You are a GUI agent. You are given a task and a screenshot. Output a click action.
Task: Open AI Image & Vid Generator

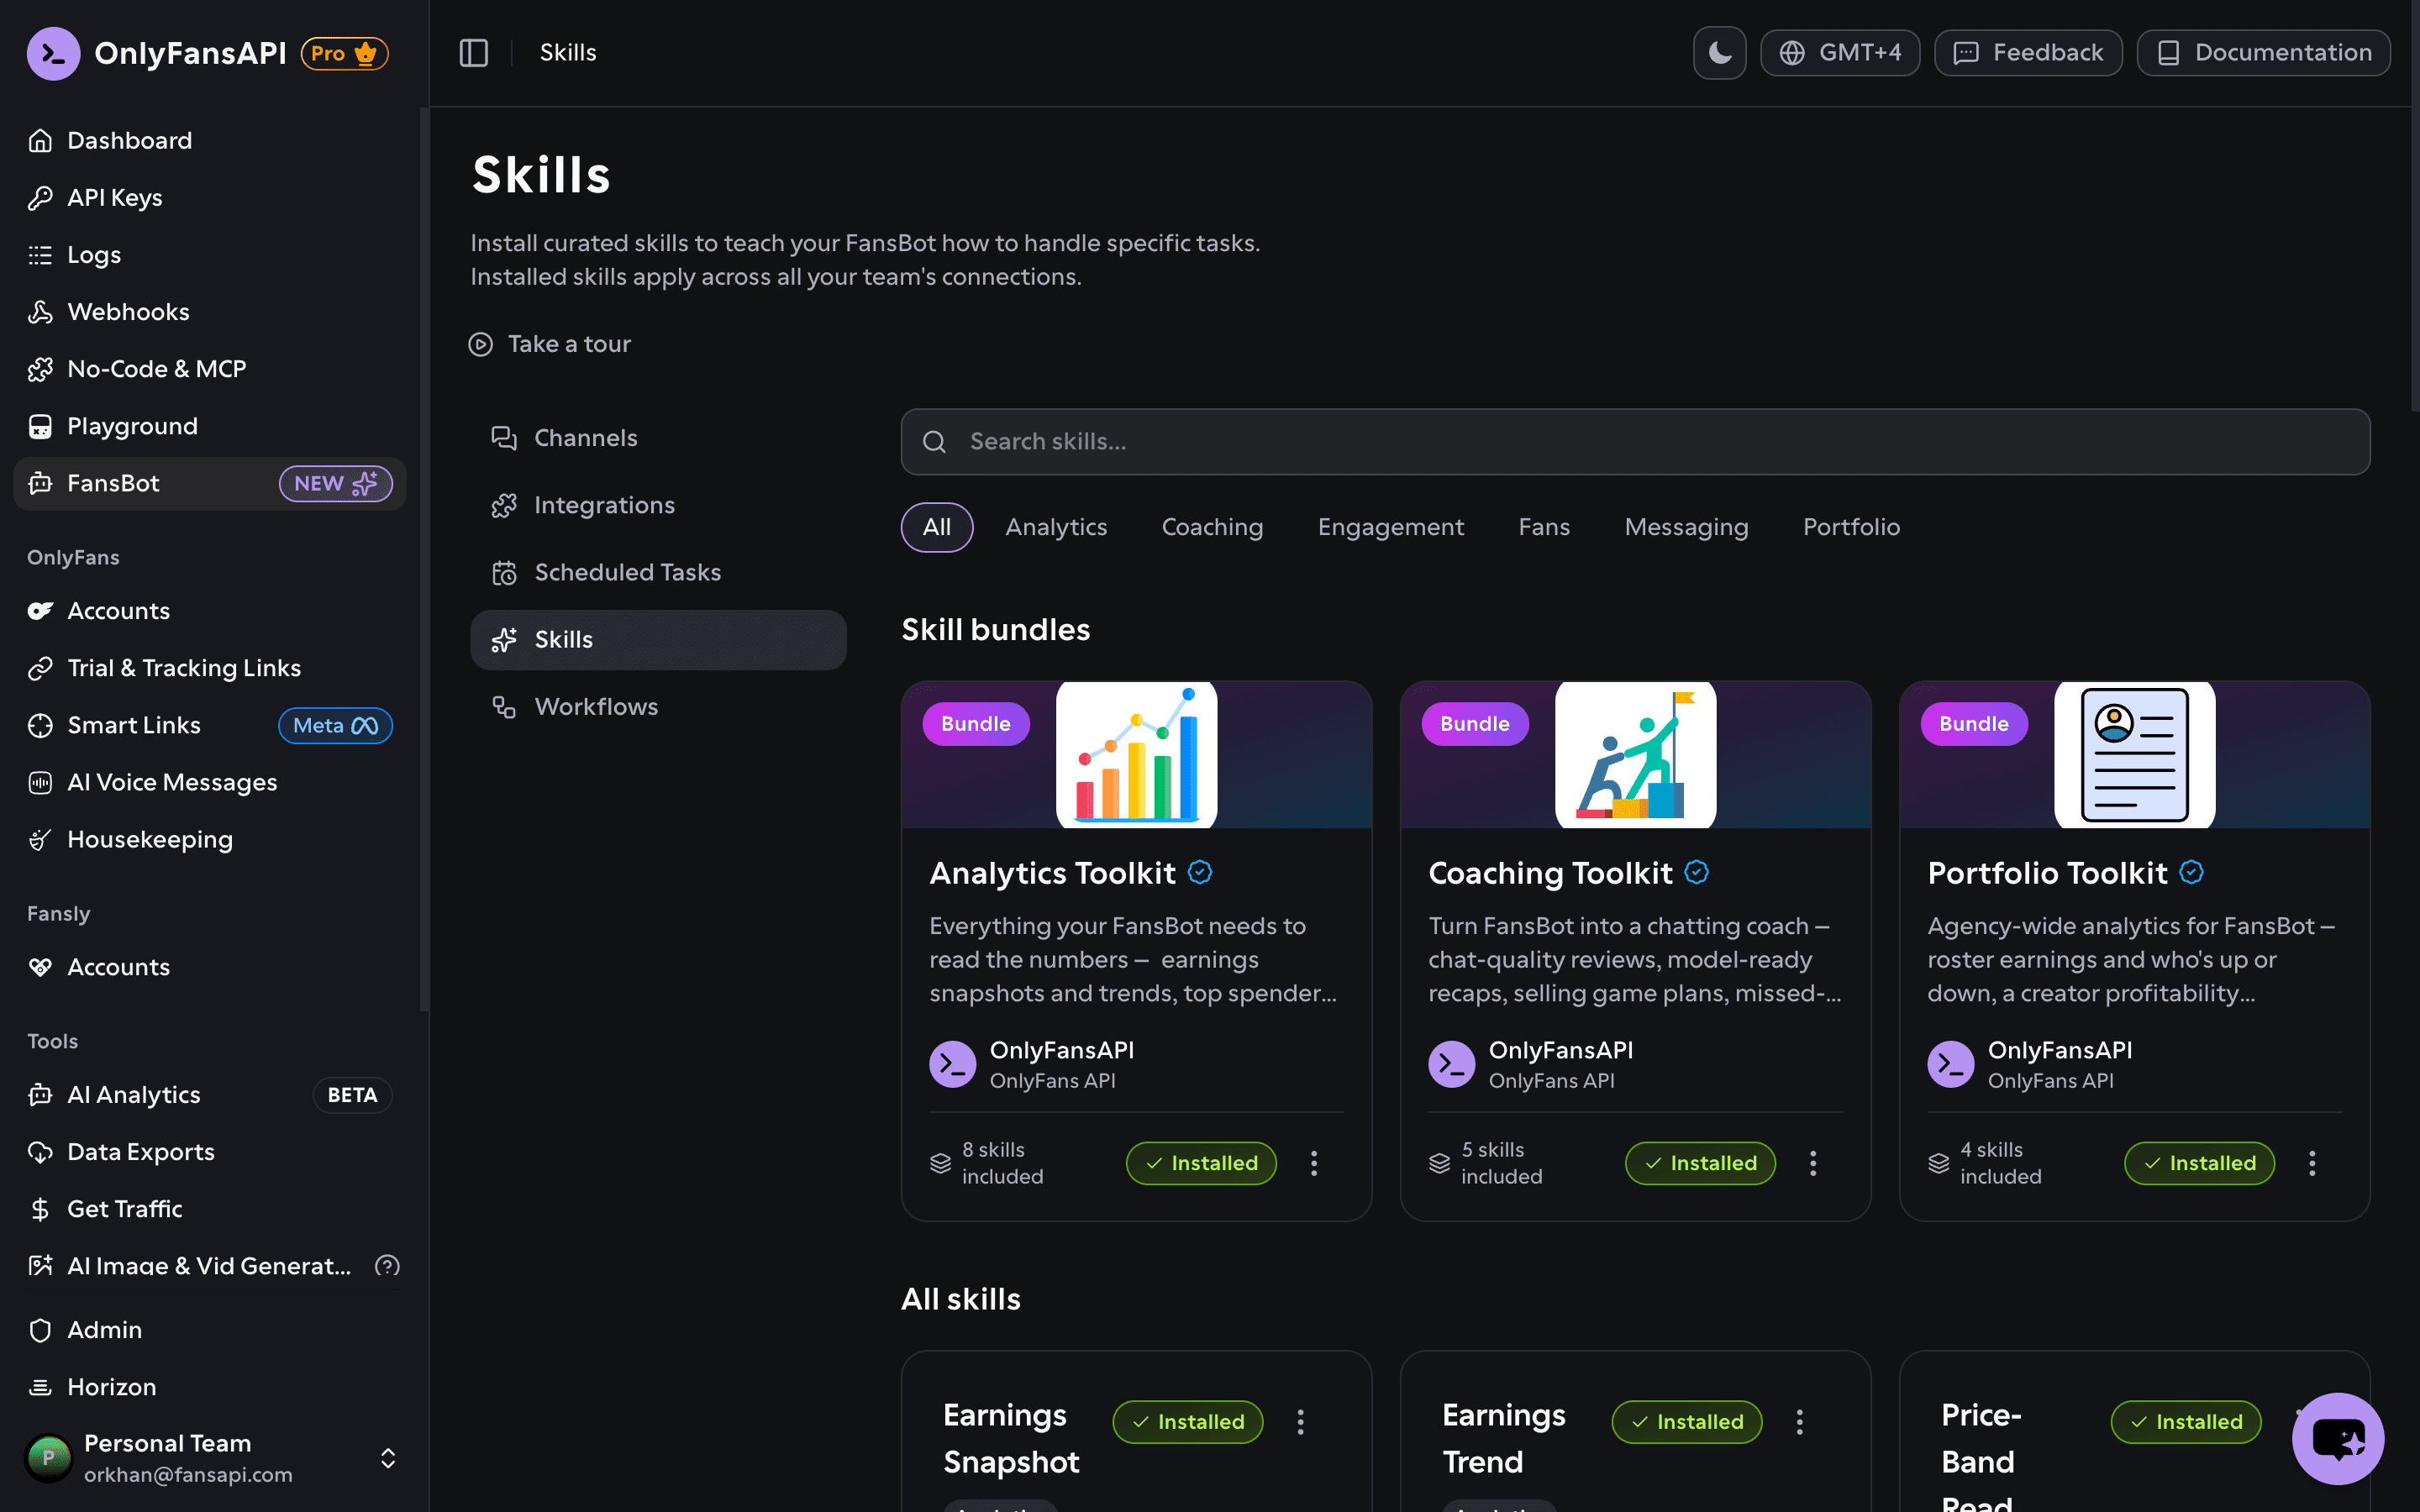click(x=209, y=1266)
